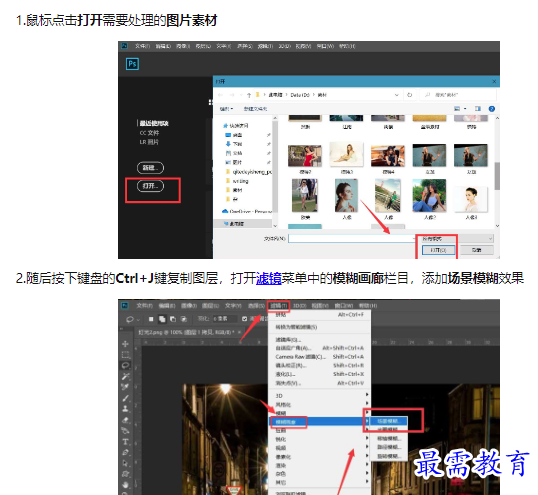Click the subtract from selection icon
This screenshot has height=495, width=538.
[173, 319]
